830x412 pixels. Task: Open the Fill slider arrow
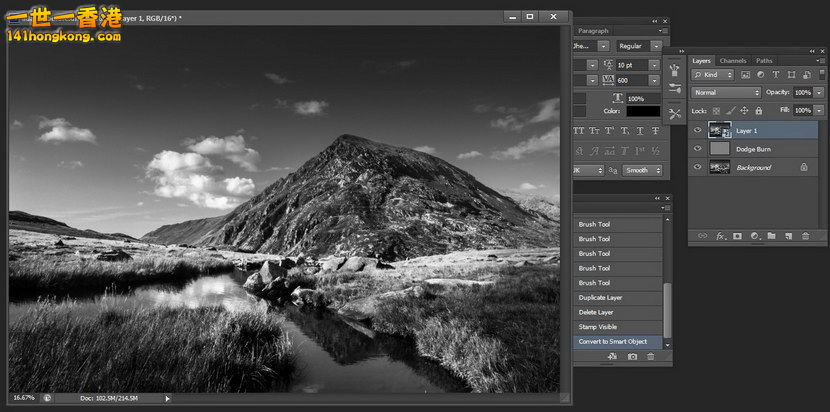tap(819, 110)
